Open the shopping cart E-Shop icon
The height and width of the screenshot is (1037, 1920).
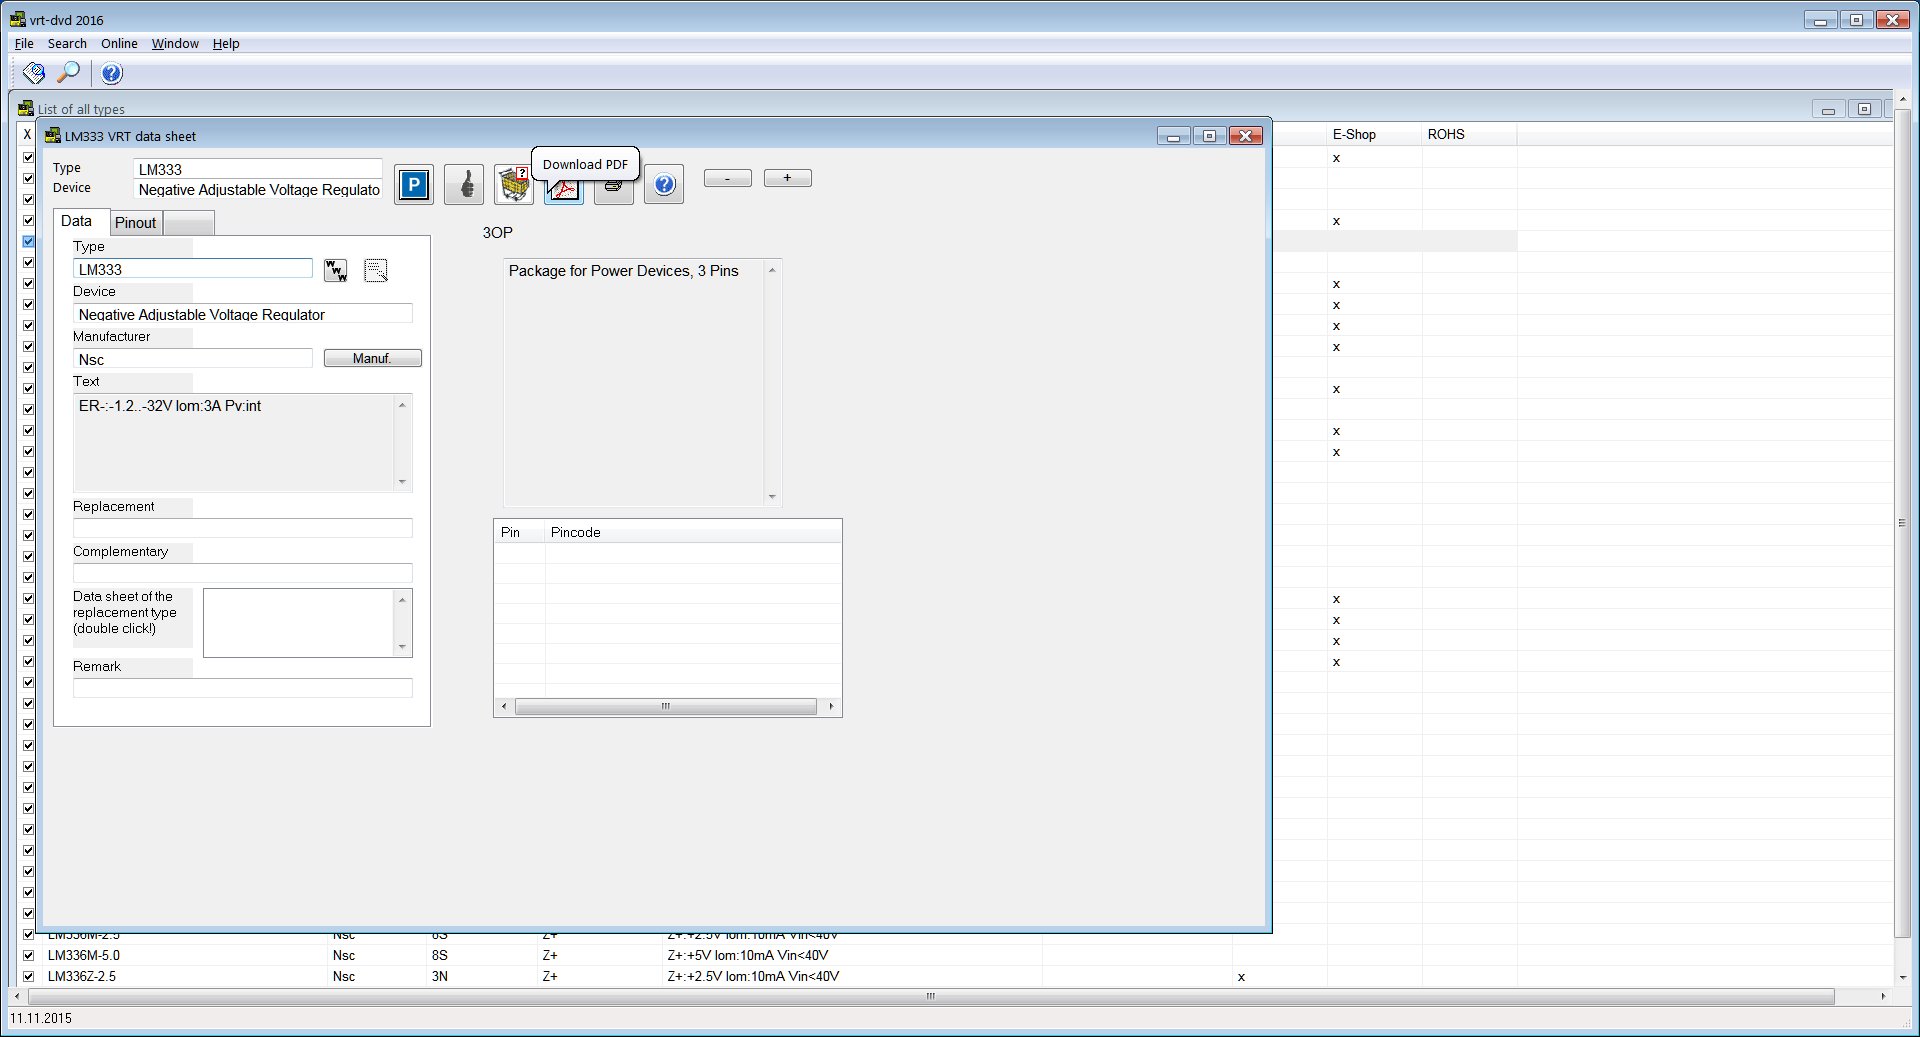(514, 185)
